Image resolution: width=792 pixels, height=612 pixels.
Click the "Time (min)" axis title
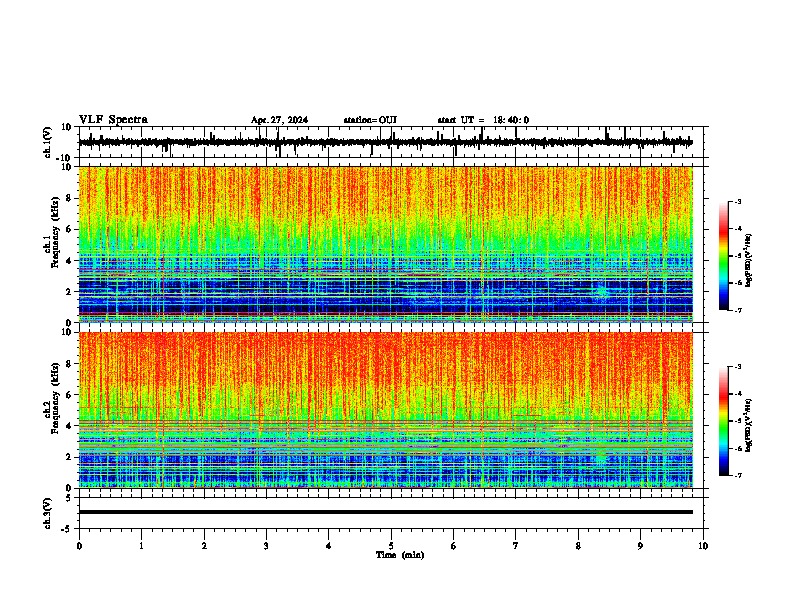400,555
